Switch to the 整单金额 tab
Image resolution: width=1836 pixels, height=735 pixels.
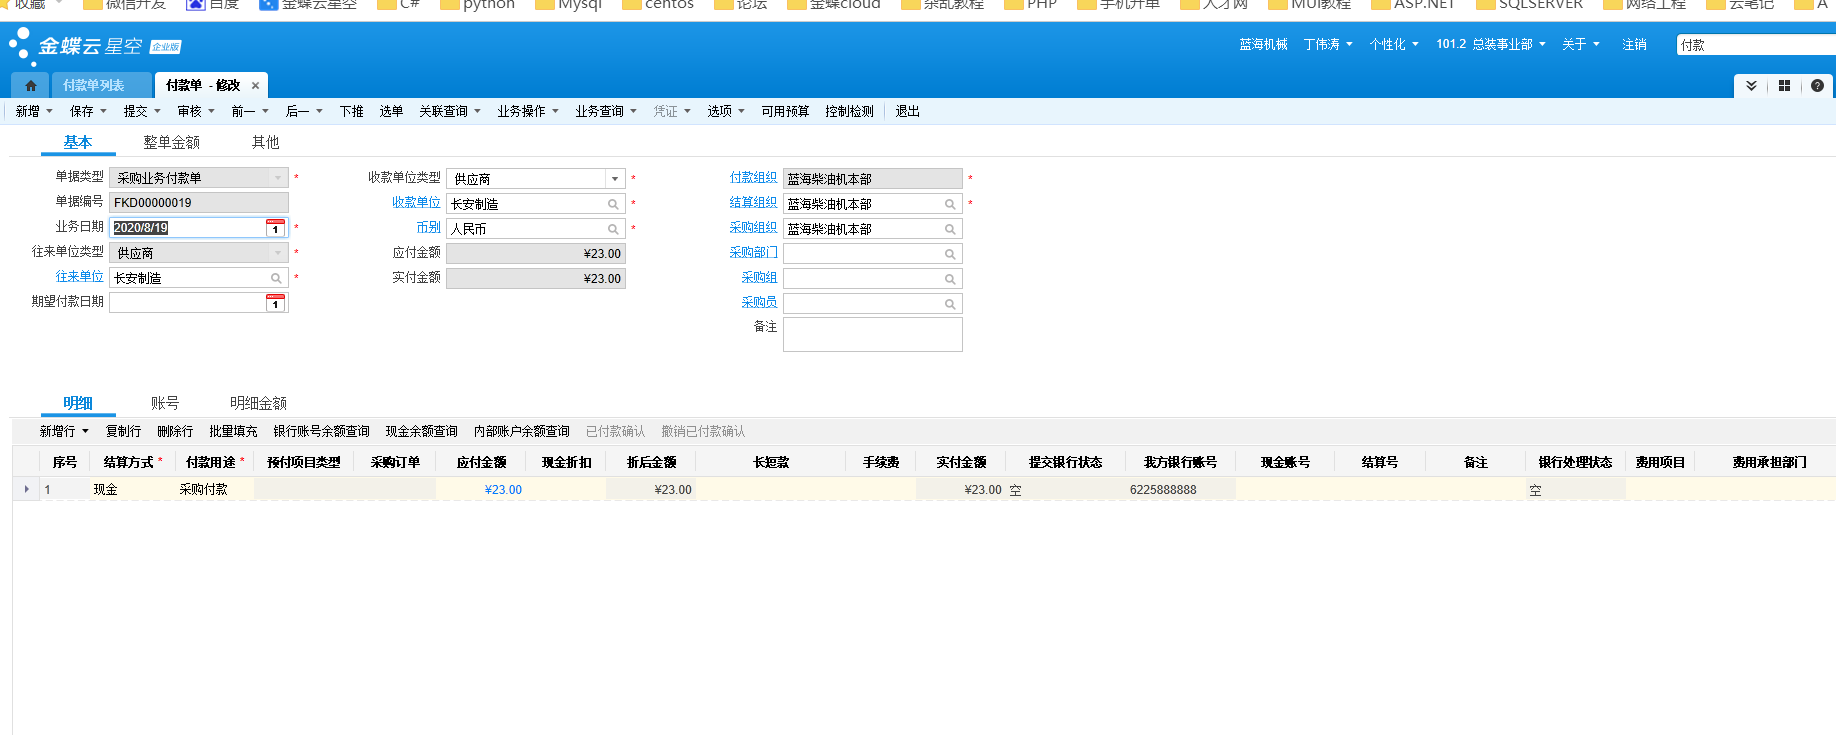[171, 142]
